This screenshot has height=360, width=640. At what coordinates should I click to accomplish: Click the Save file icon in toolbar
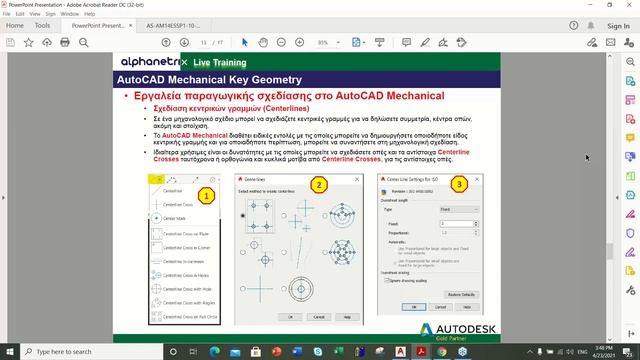10,42
